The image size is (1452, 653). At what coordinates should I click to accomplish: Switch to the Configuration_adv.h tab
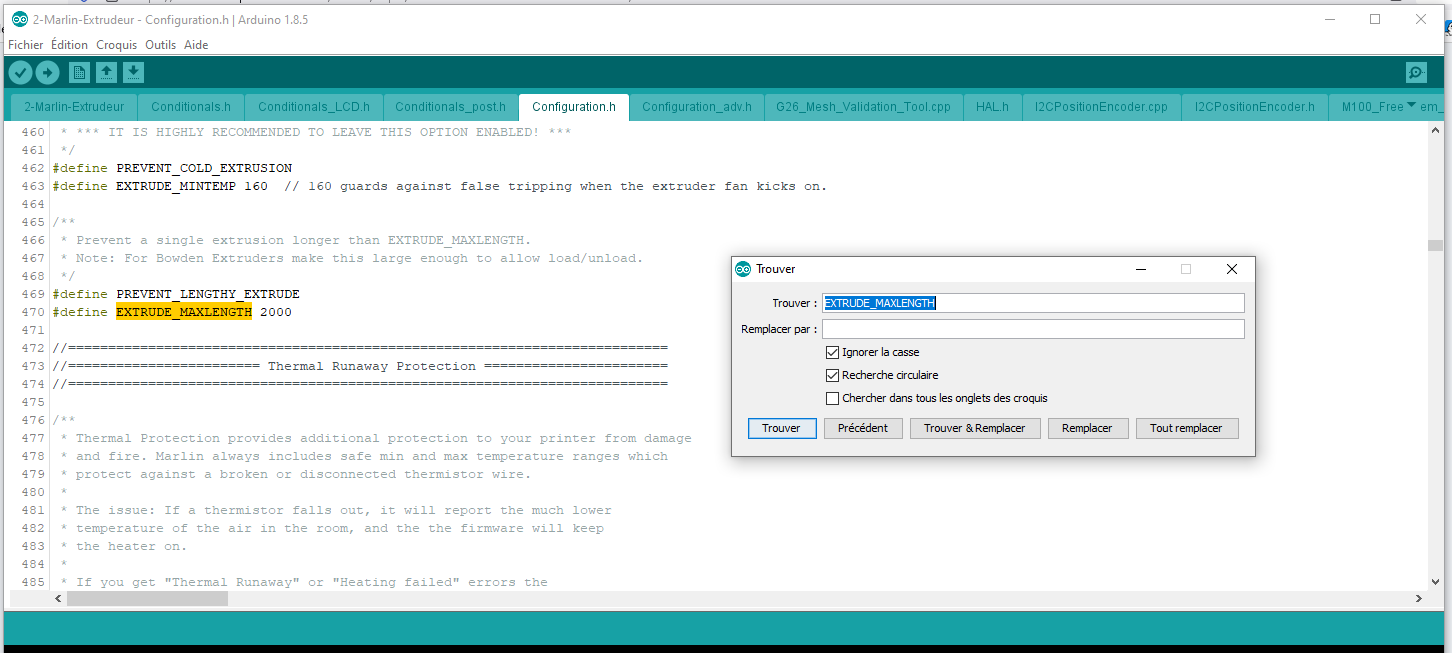698,107
